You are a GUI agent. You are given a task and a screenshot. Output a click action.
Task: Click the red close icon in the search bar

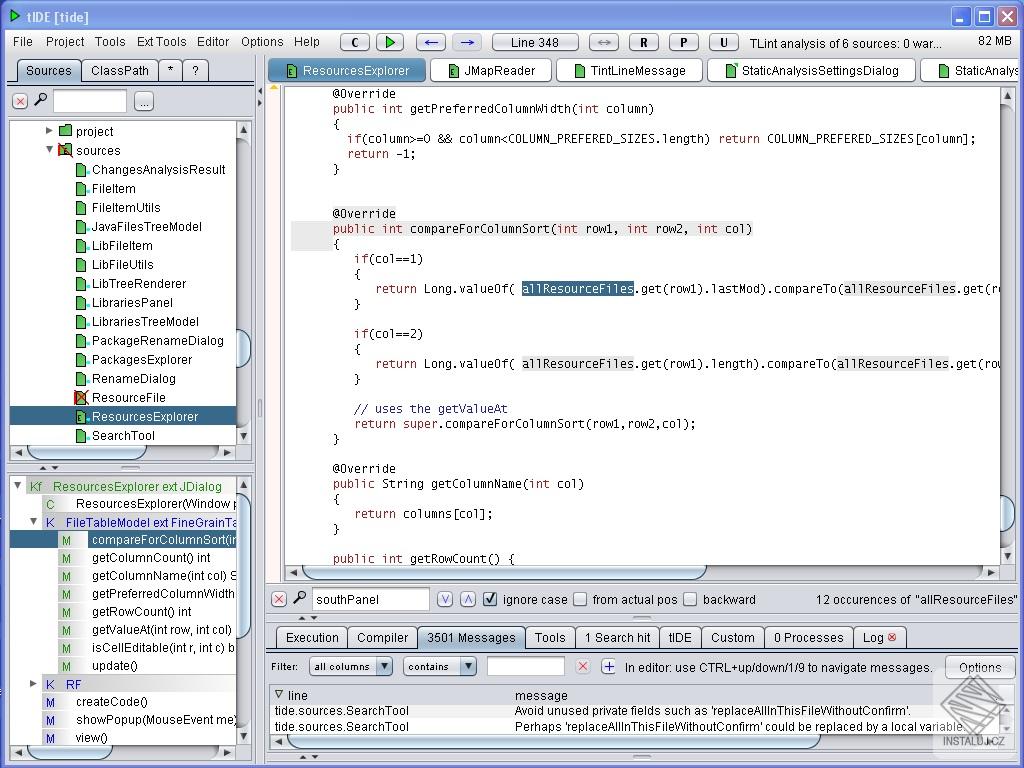(278, 599)
